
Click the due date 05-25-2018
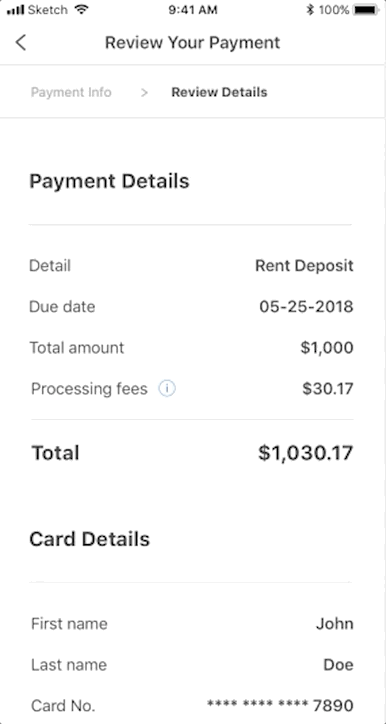click(306, 307)
